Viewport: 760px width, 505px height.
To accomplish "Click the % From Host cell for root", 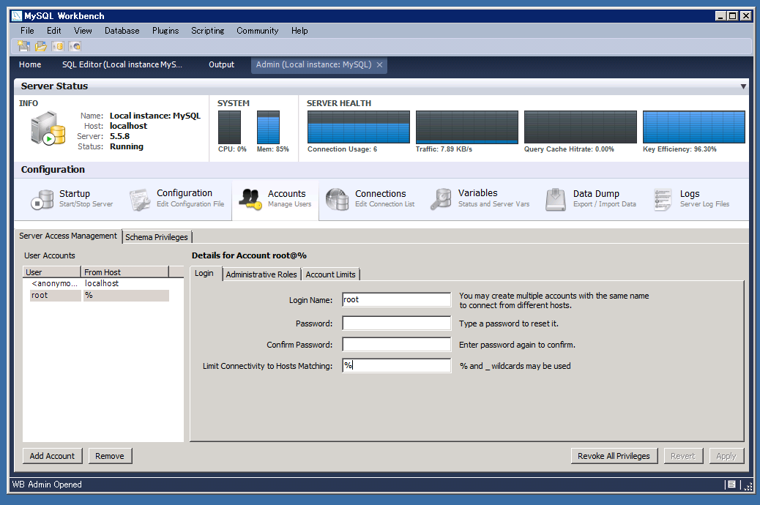I will click(x=126, y=296).
